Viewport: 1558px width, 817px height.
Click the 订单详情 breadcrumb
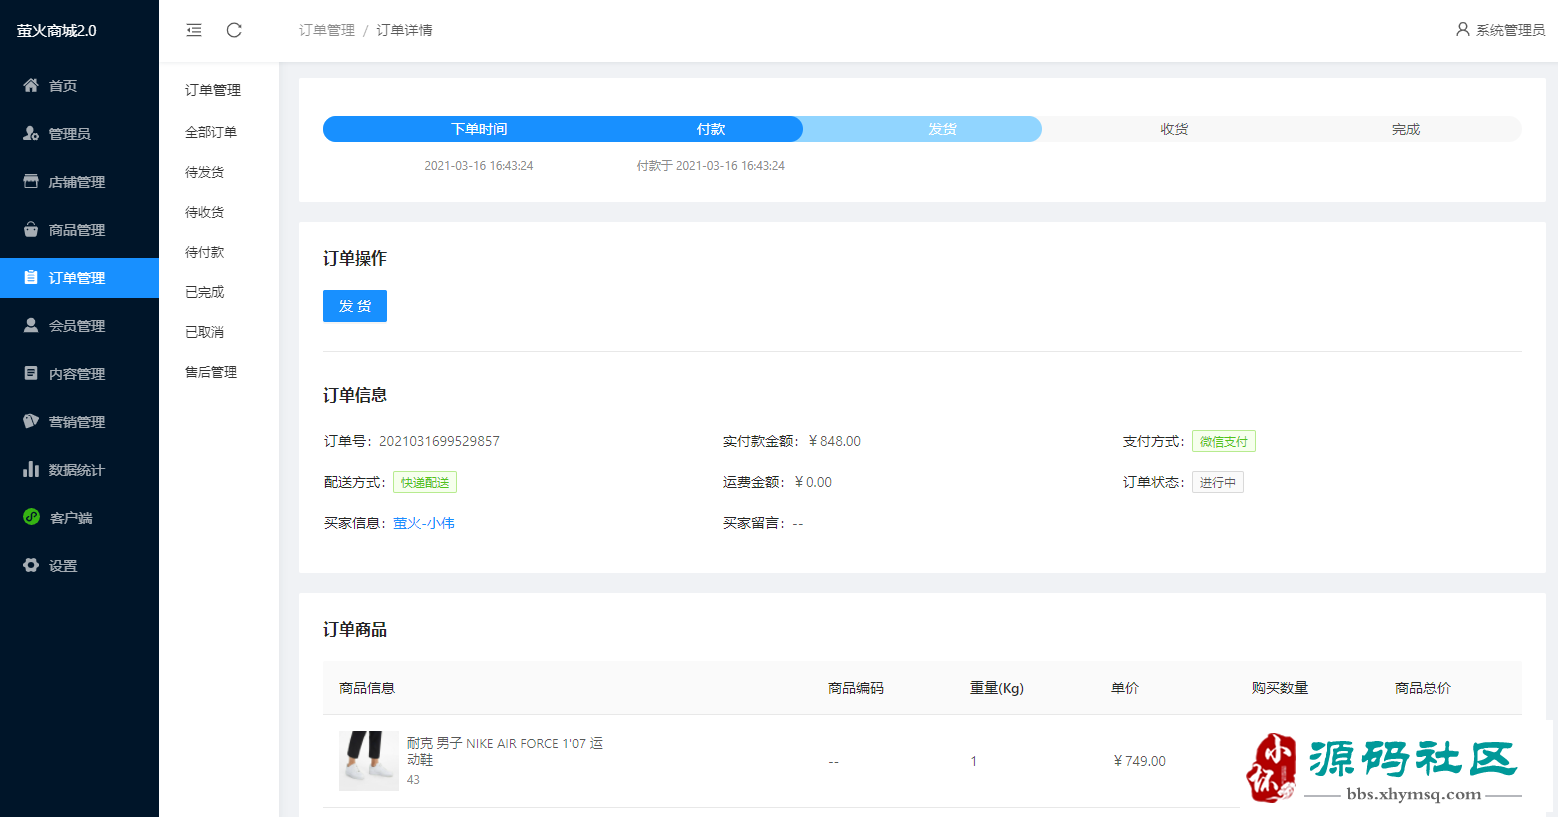(405, 30)
